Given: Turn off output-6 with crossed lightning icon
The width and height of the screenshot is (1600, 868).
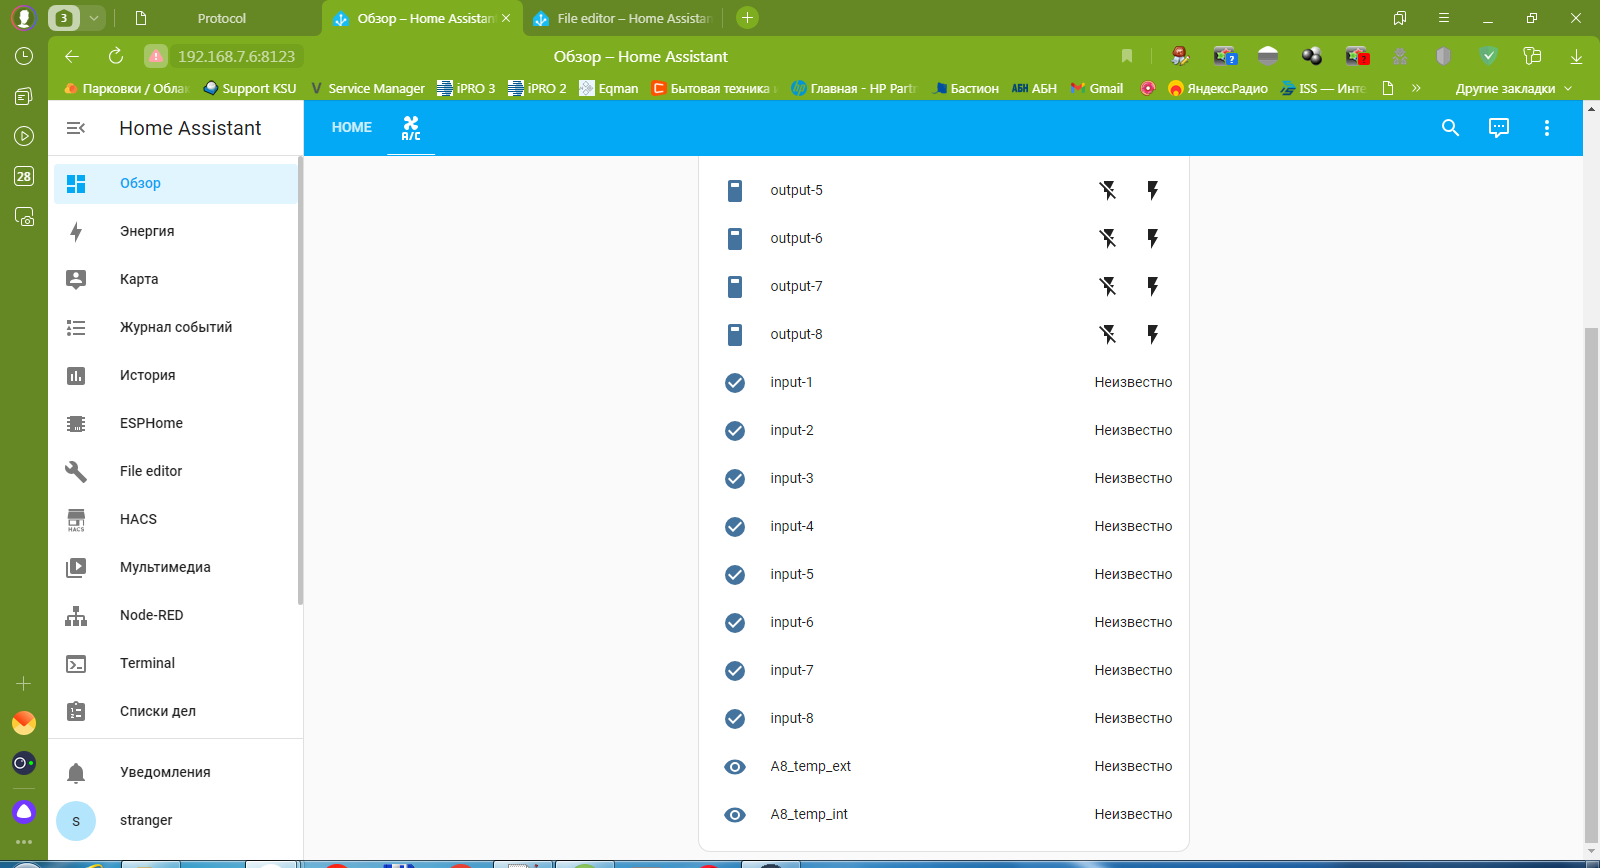Looking at the screenshot, I should click(x=1107, y=238).
